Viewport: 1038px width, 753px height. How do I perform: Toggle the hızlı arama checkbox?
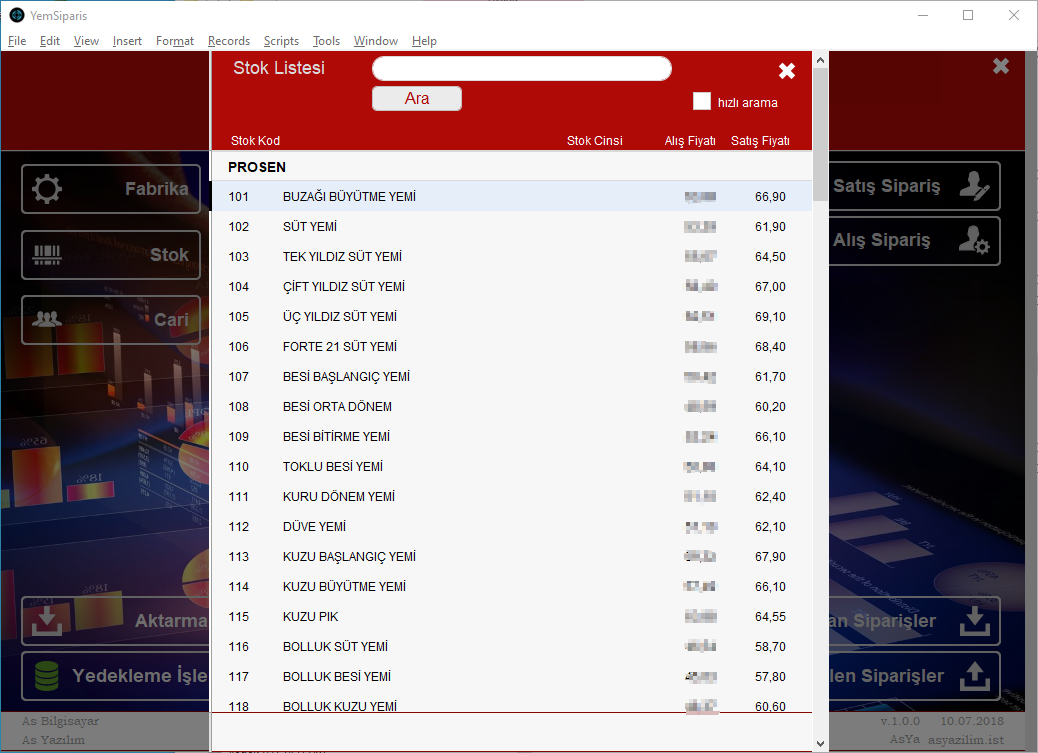click(702, 101)
